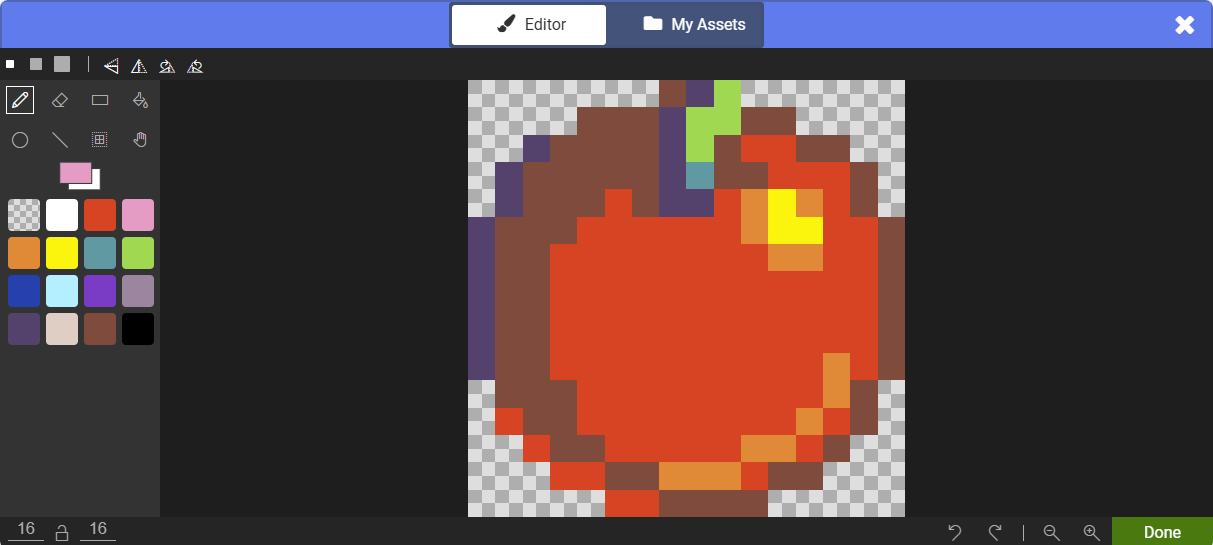Pick the dark purple color swatch
The image size is (1213, 545).
pyautogui.click(x=24, y=329)
